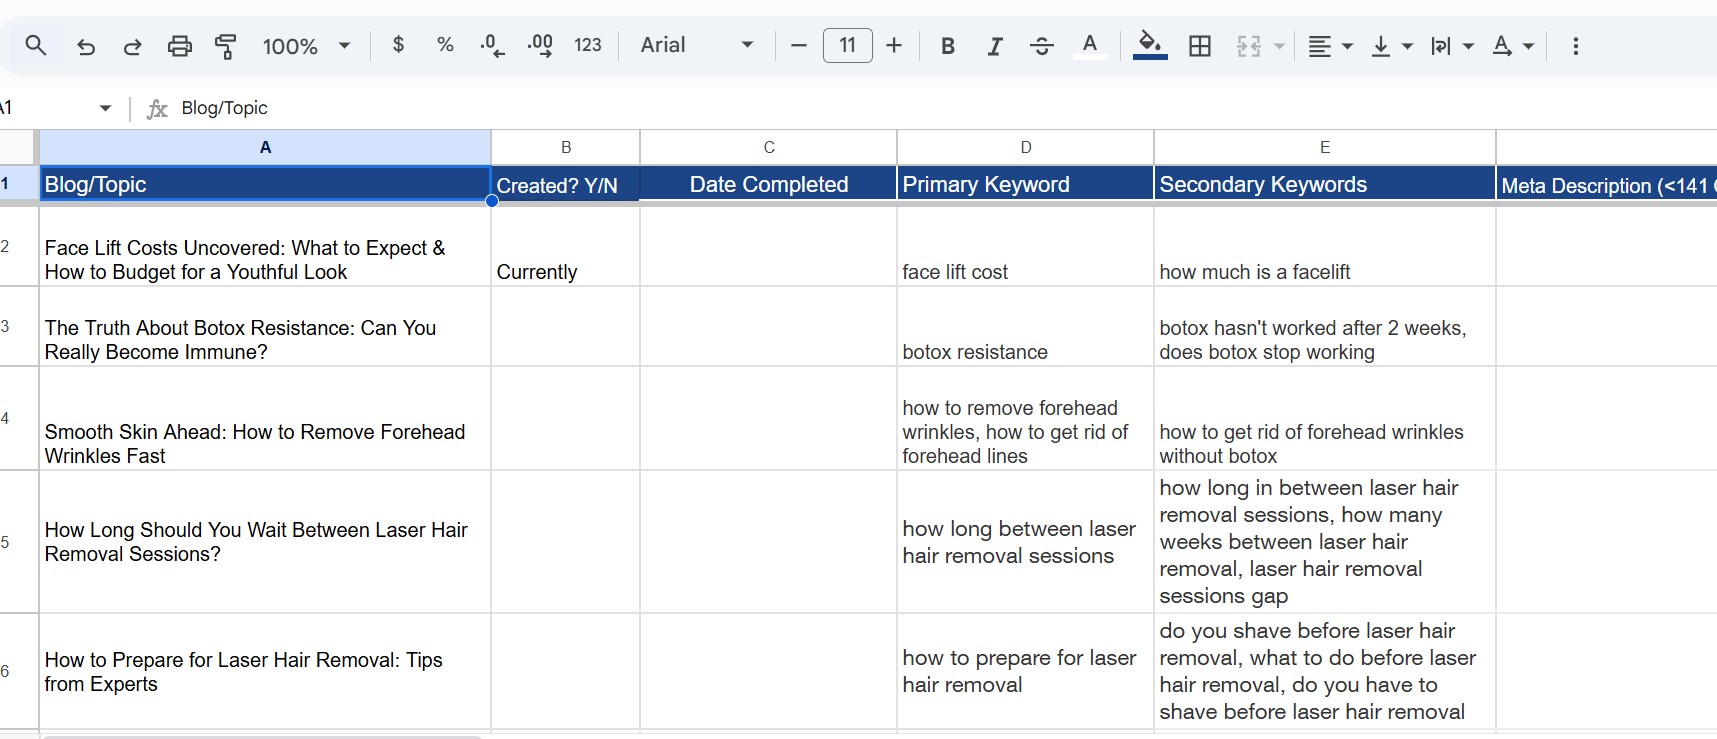The height and width of the screenshot is (739, 1717).
Task: Open the borders tool
Action: 1200,46
